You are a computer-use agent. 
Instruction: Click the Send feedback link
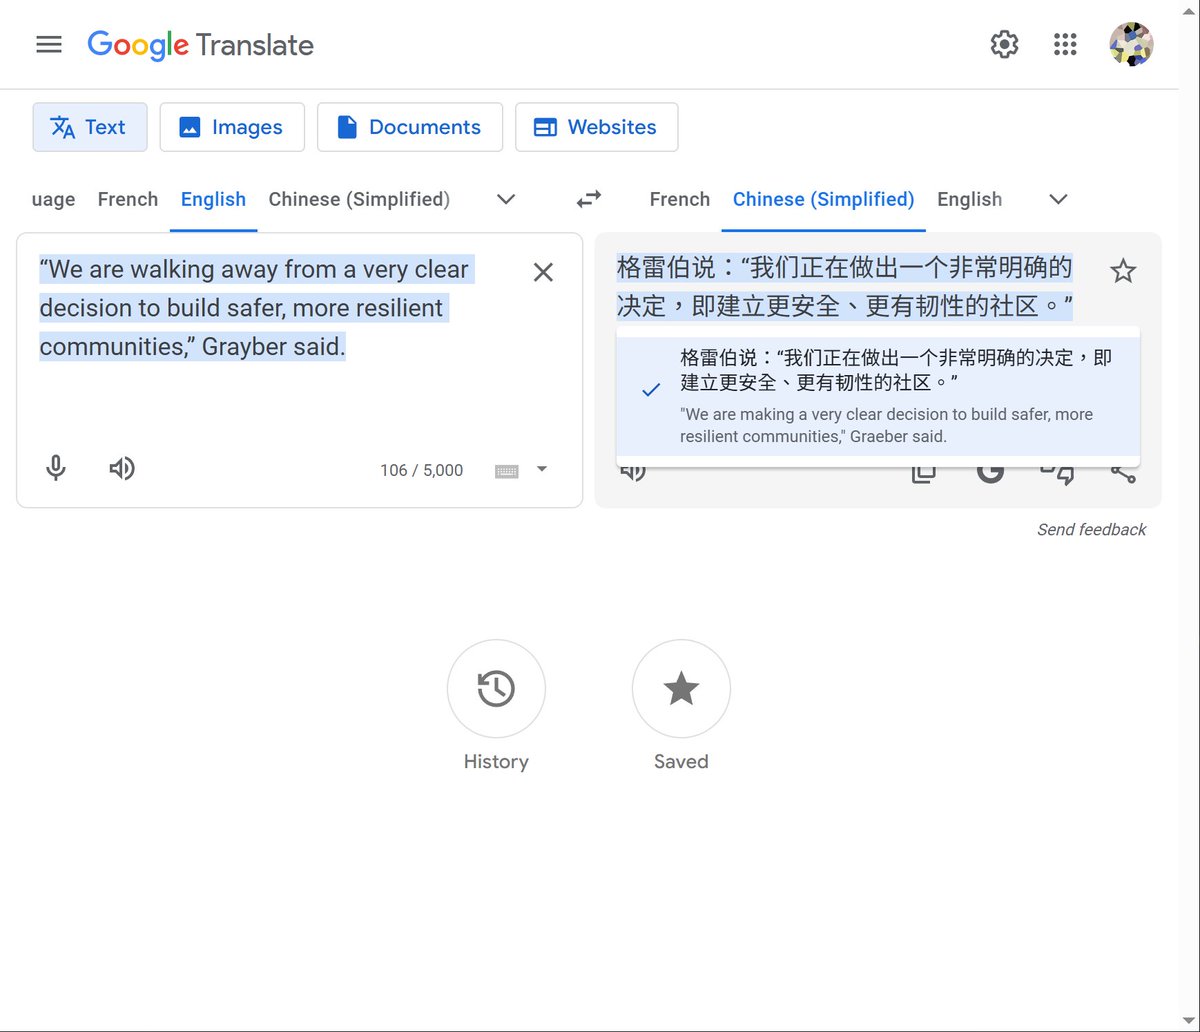(x=1092, y=530)
